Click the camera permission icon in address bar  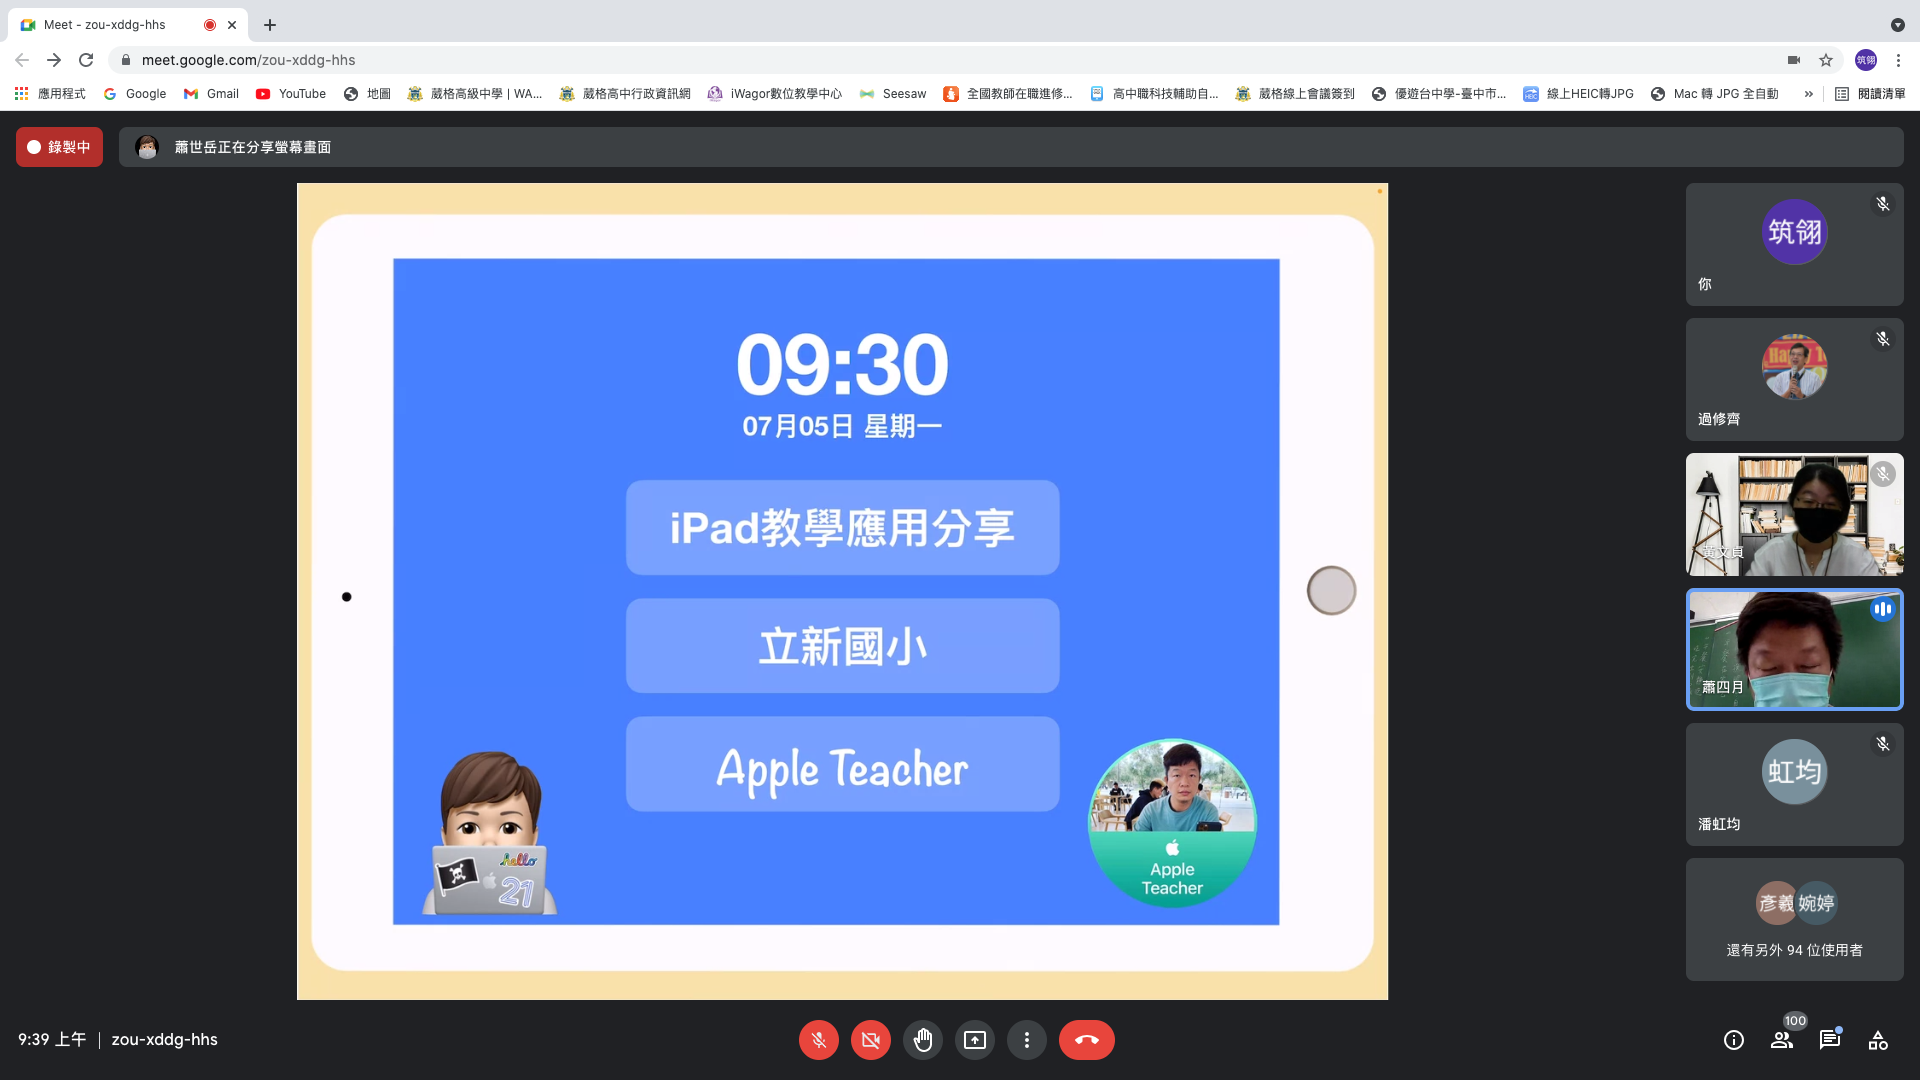coord(1794,60)
